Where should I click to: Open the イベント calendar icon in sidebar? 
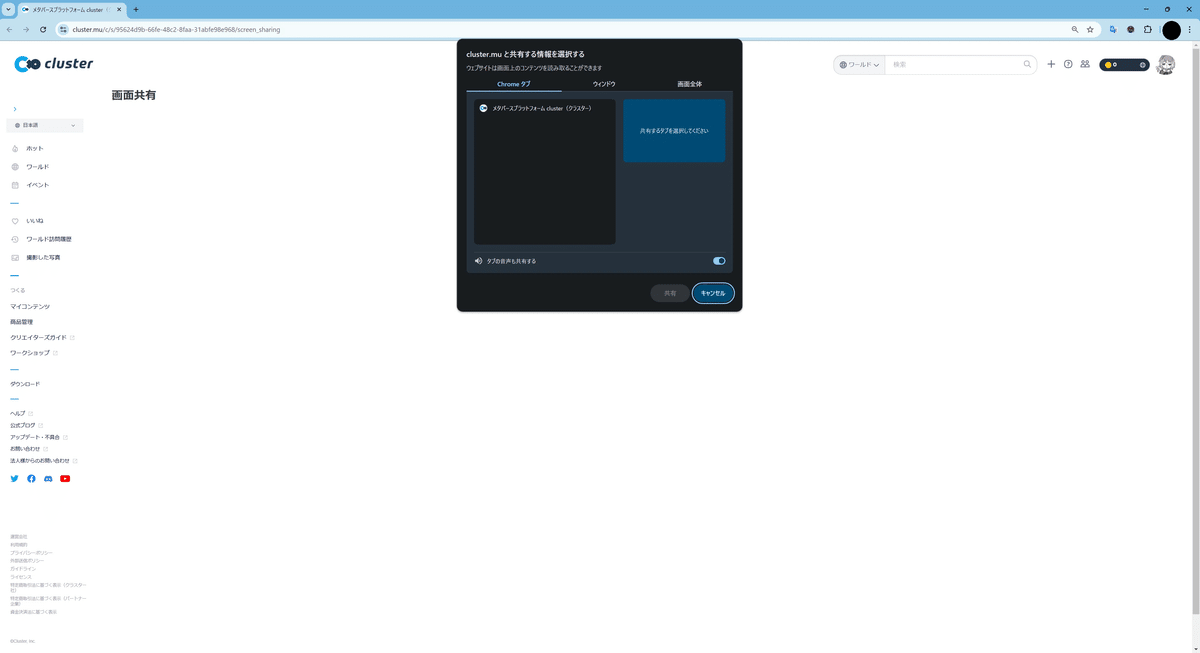(x=15, y=185)
